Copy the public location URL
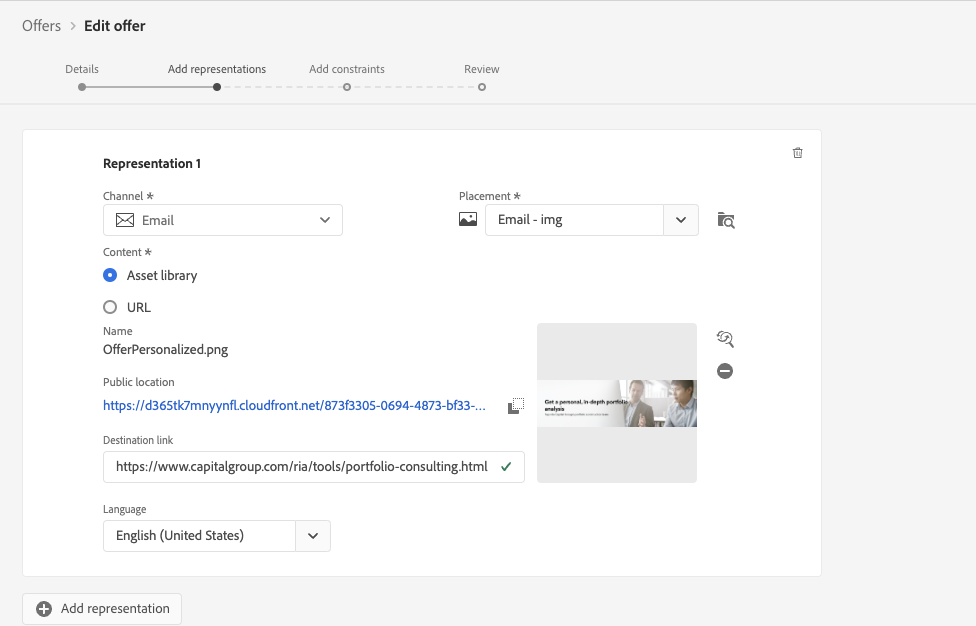Image resolution: width=976 pixels, height=626 pixels. point(515,406)
